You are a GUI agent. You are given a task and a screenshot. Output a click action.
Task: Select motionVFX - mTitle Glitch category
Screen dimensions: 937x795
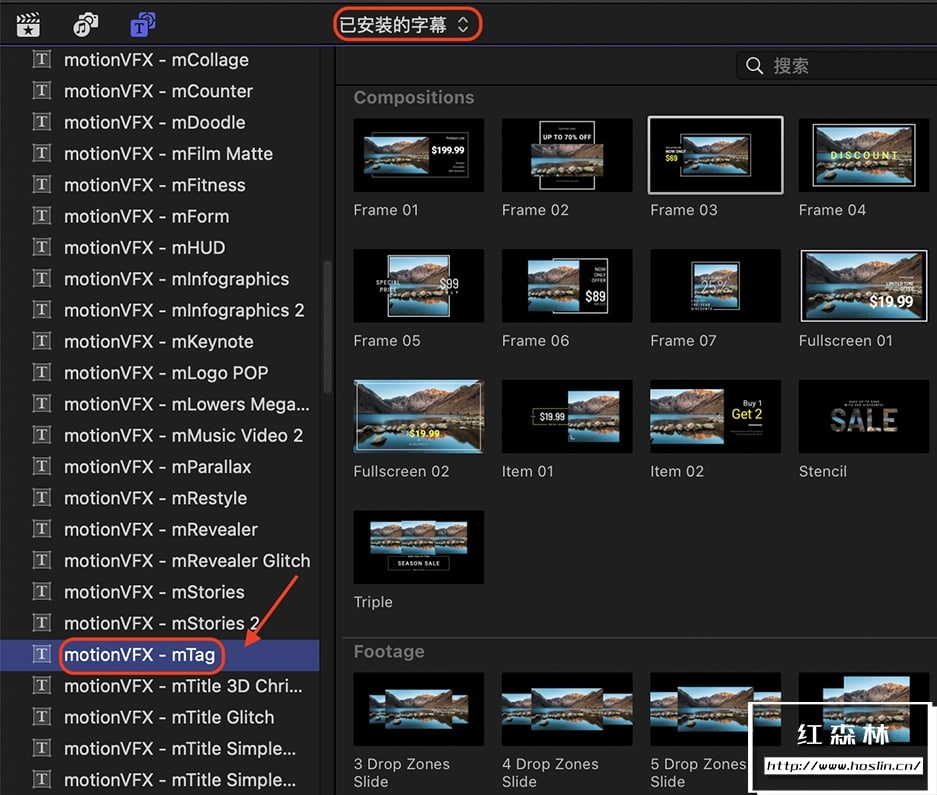pos(160,717)
